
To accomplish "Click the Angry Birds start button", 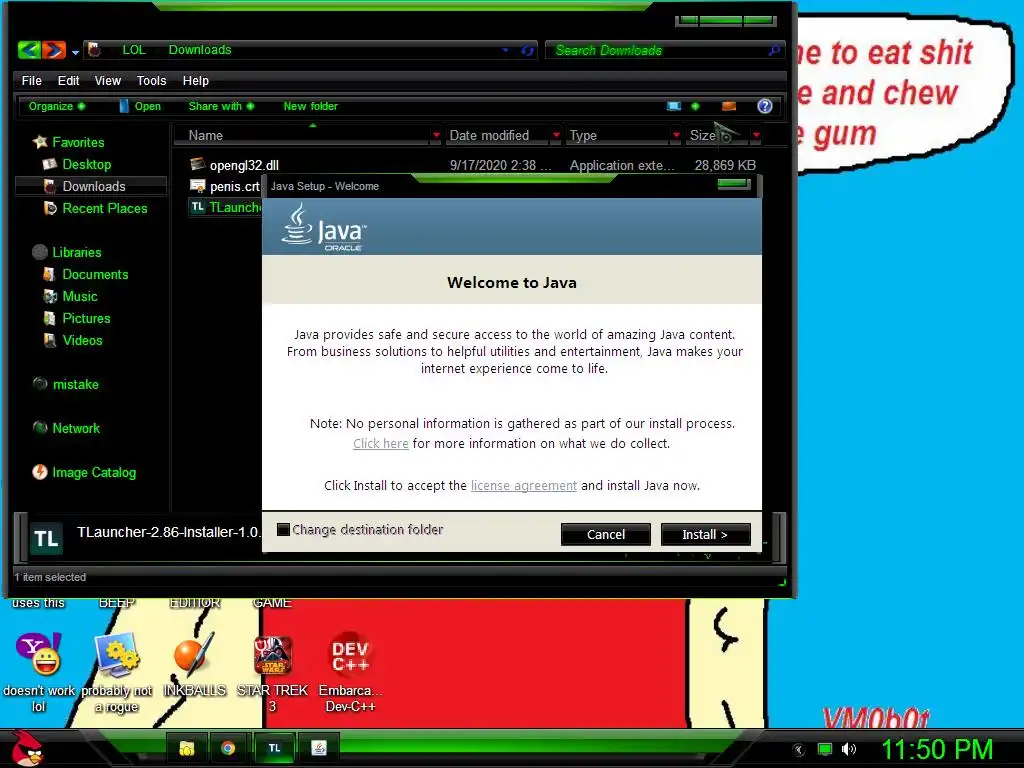I will coord(27,748).
